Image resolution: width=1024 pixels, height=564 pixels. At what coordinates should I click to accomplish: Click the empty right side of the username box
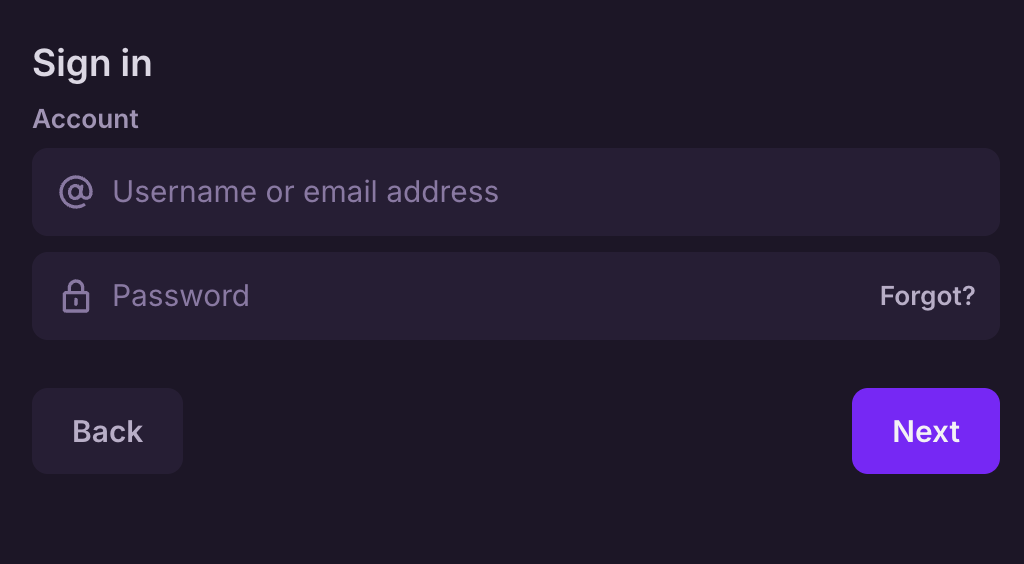tap(800, 192)
